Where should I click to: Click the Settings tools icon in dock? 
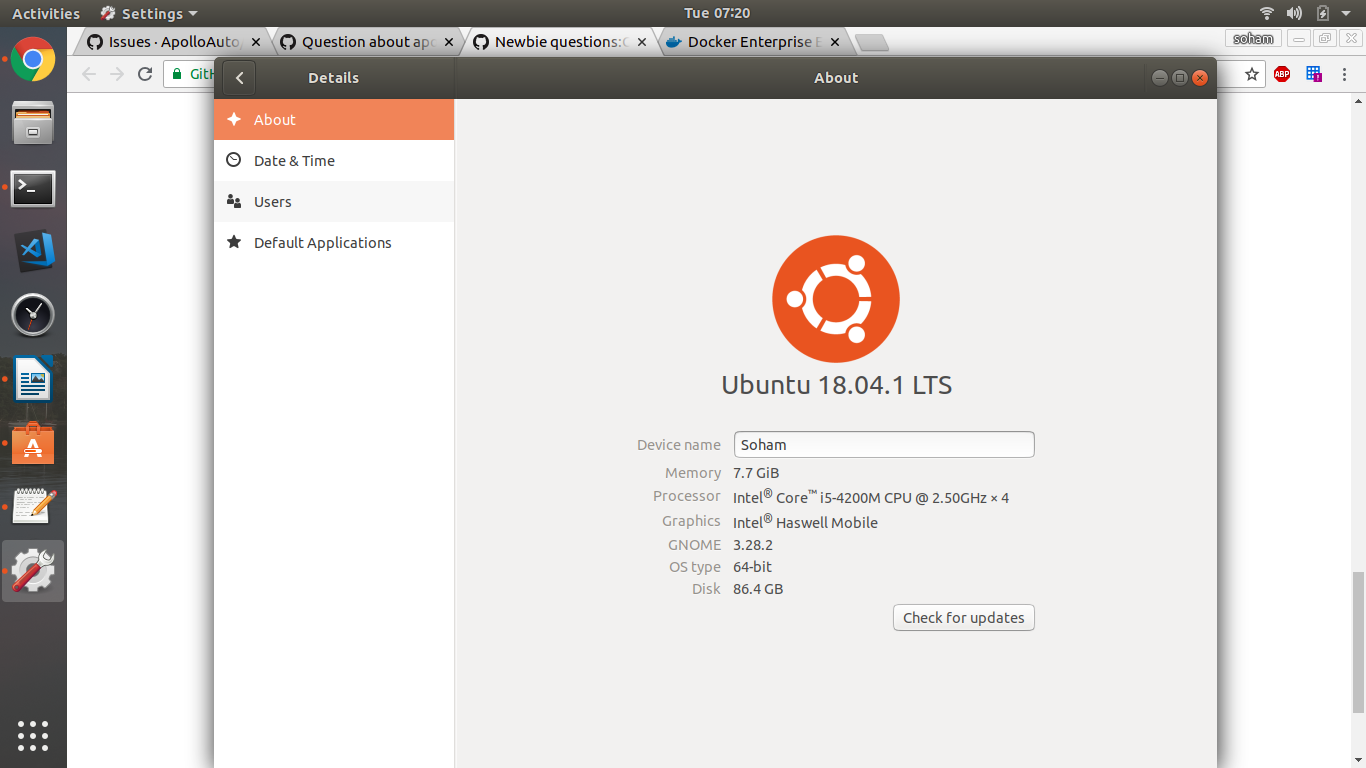click(33, 571)
